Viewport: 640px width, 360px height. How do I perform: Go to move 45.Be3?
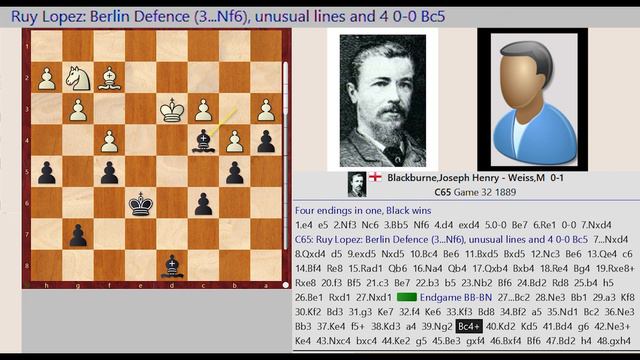(446, 341)
